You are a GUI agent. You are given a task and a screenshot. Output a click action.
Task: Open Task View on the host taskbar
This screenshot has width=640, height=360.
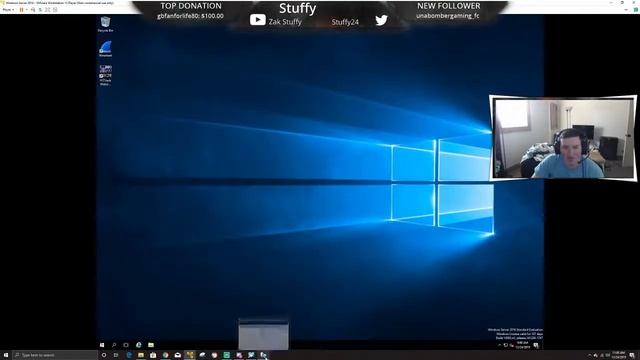(x=116, y=355)
